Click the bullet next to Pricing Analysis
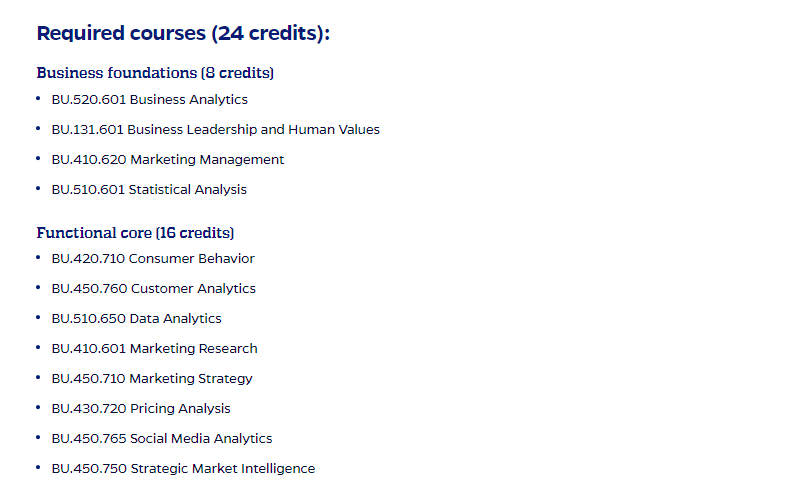Image resolution: width=802 pixels, height=484 pixels. click(39, 407)
